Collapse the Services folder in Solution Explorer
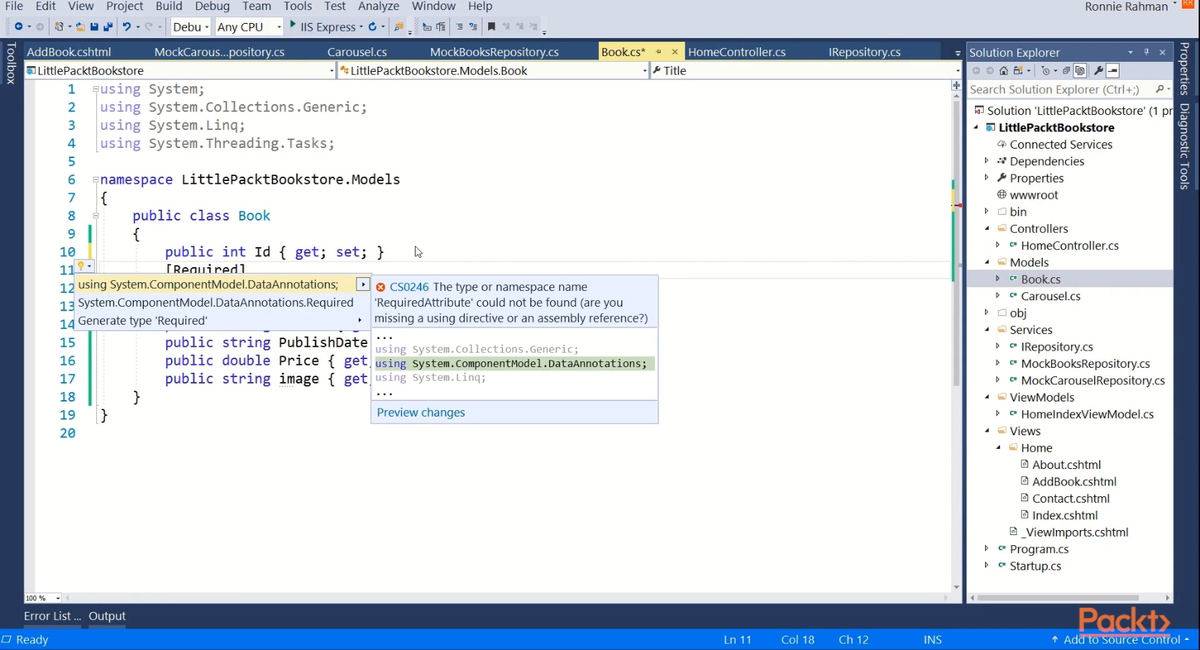Image resolution: width=1200 pixels, height=650 pixels. pyautogui.click(x=987, y=330)
